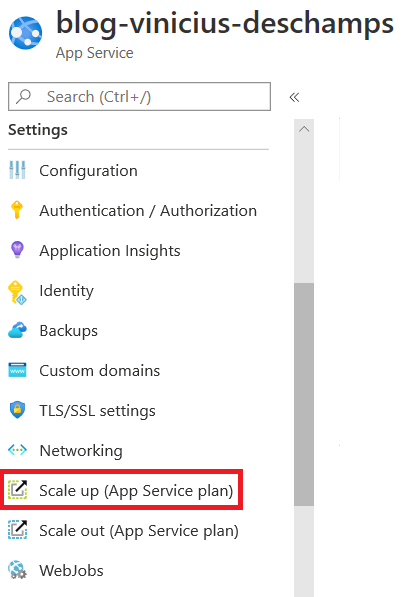Click the Scale up icon

click(x=18, y=490)
